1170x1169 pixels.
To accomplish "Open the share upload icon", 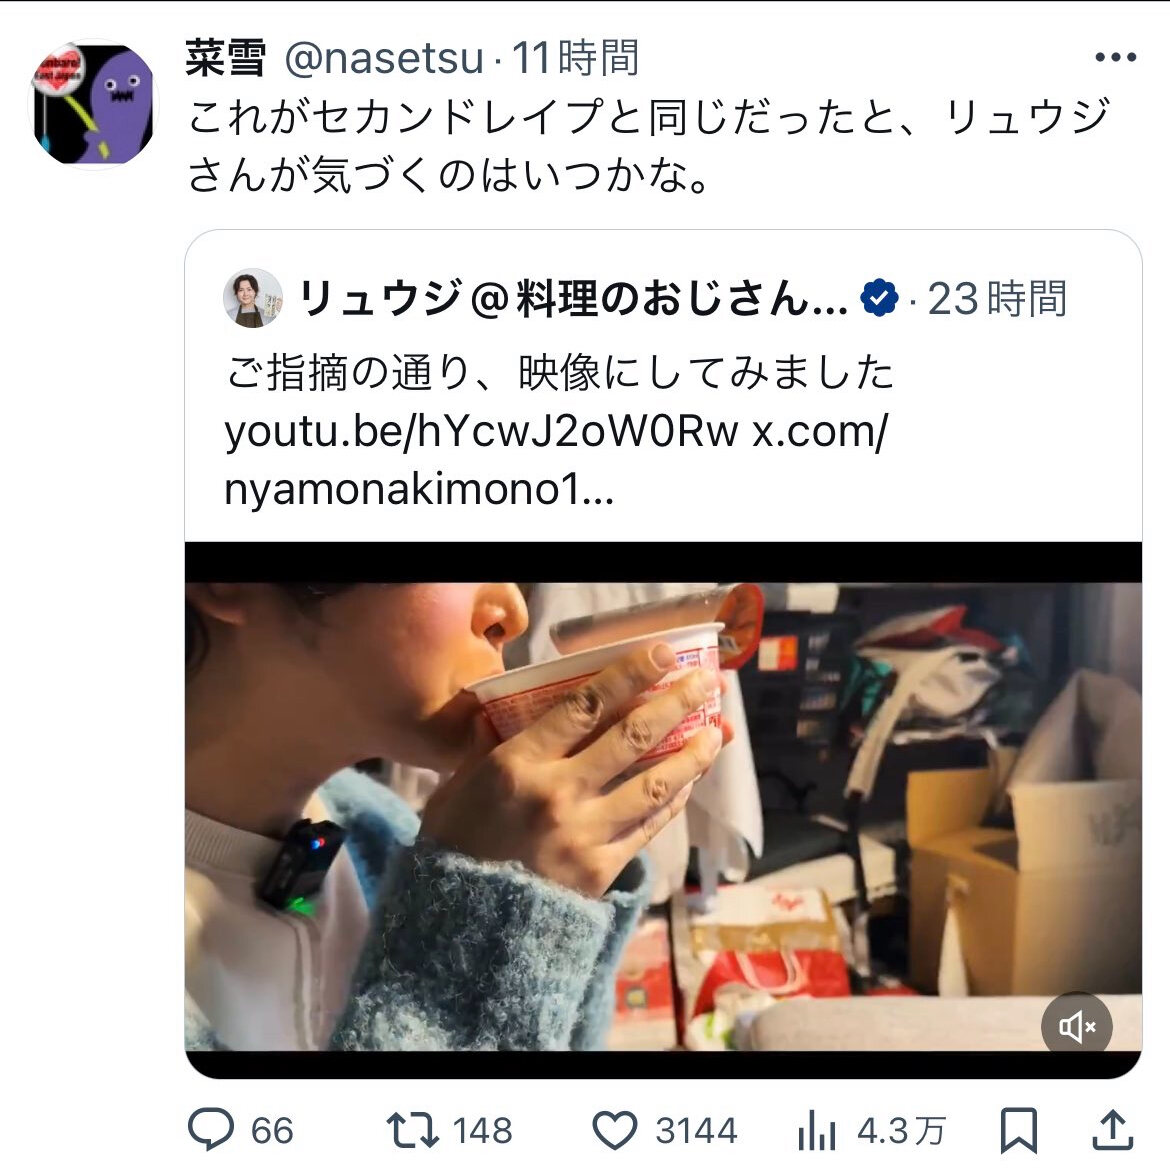I will (1113, 1129).
